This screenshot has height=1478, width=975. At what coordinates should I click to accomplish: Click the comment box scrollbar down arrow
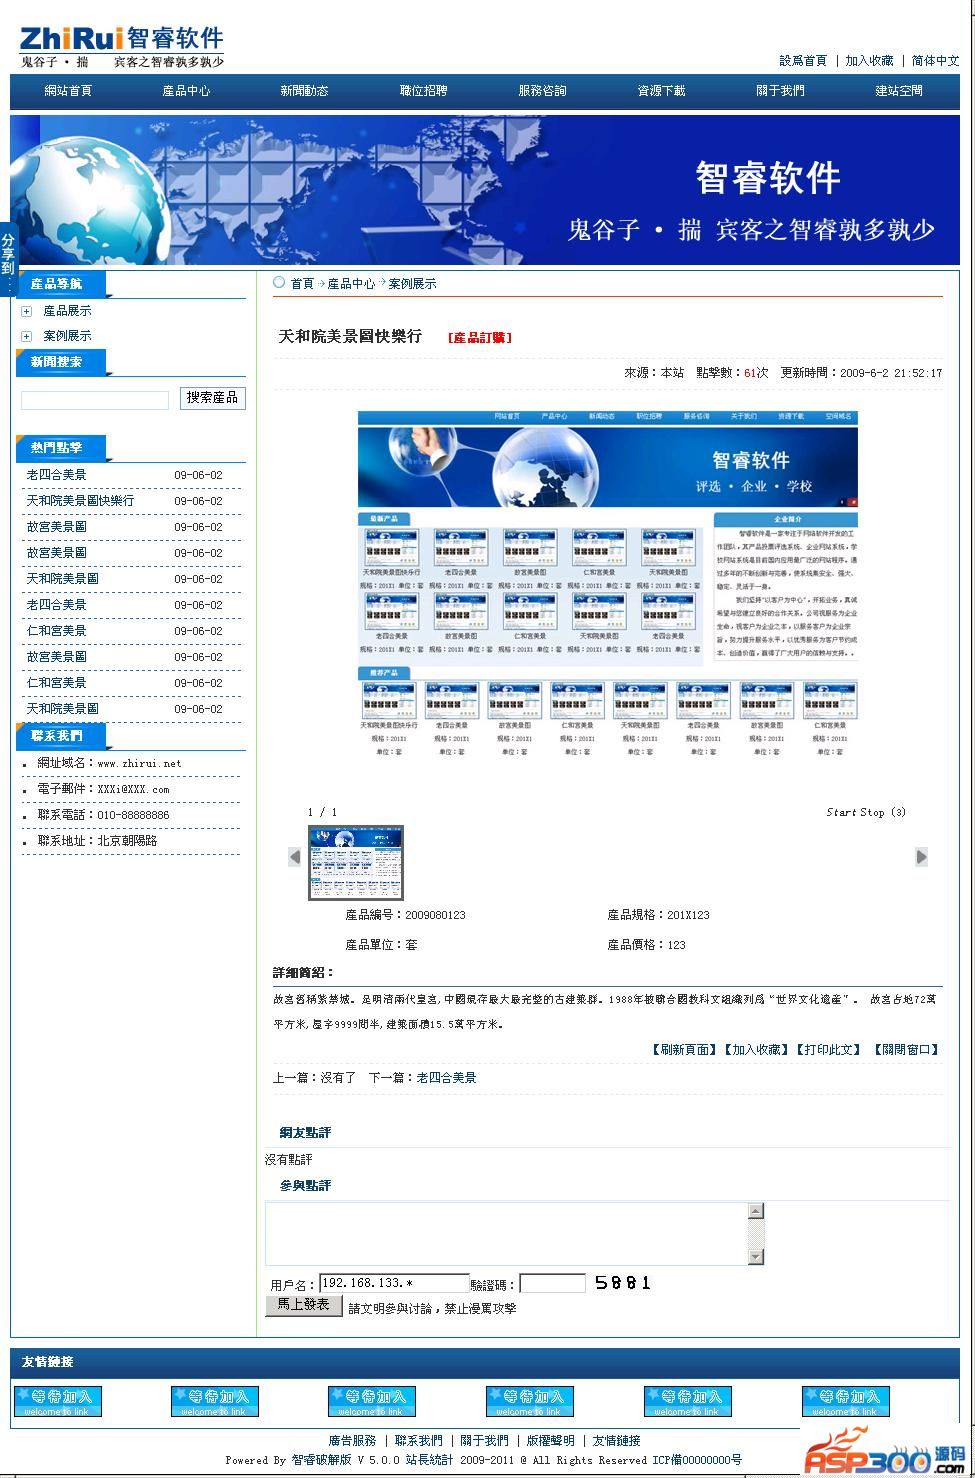tap(756, 1257)
